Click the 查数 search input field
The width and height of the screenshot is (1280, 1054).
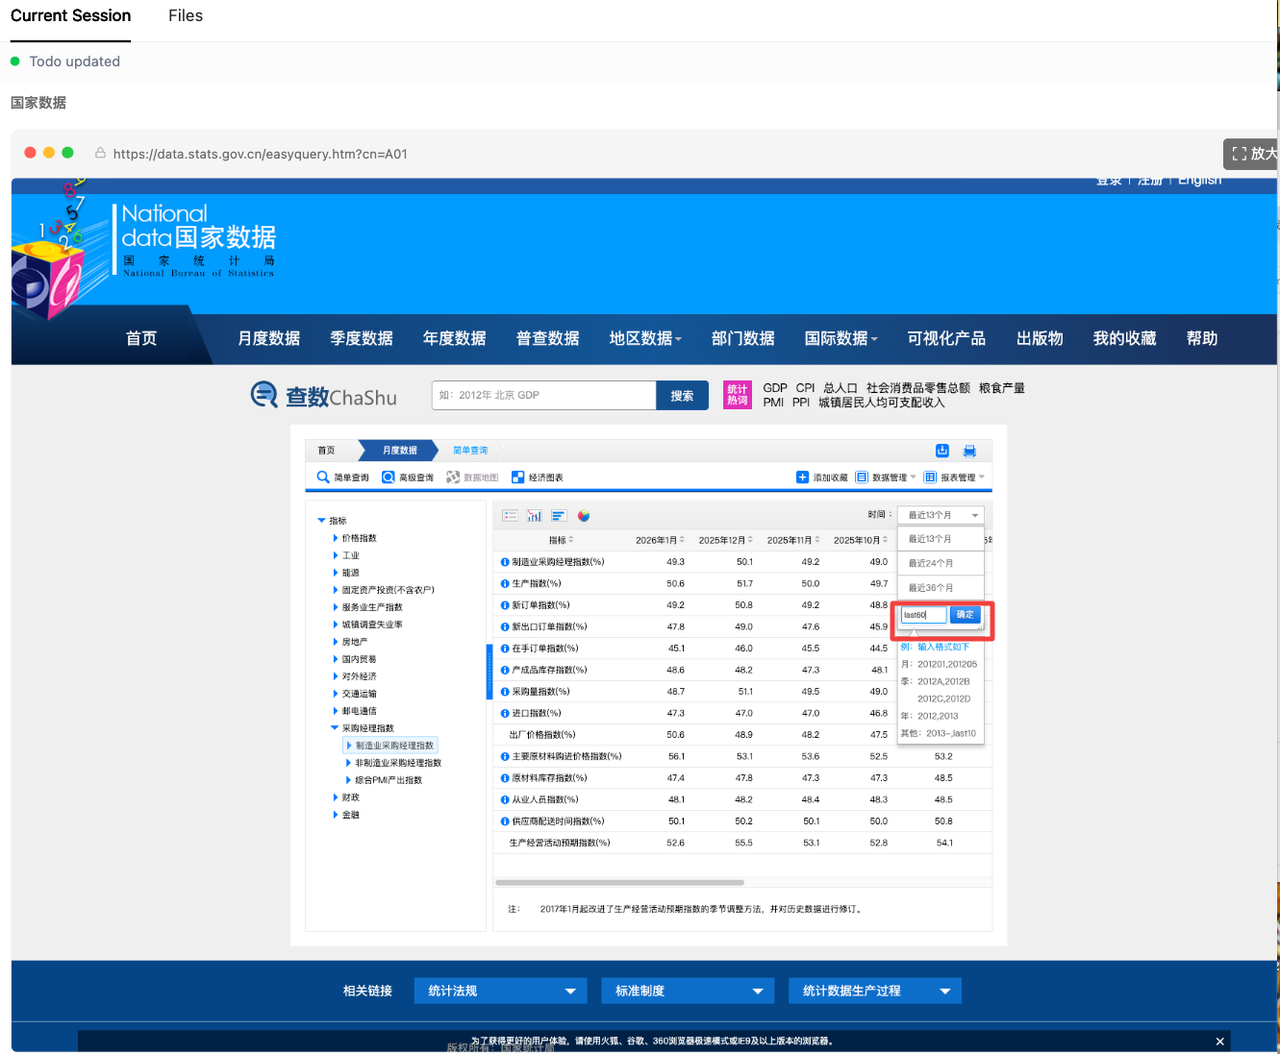(544, 395)
